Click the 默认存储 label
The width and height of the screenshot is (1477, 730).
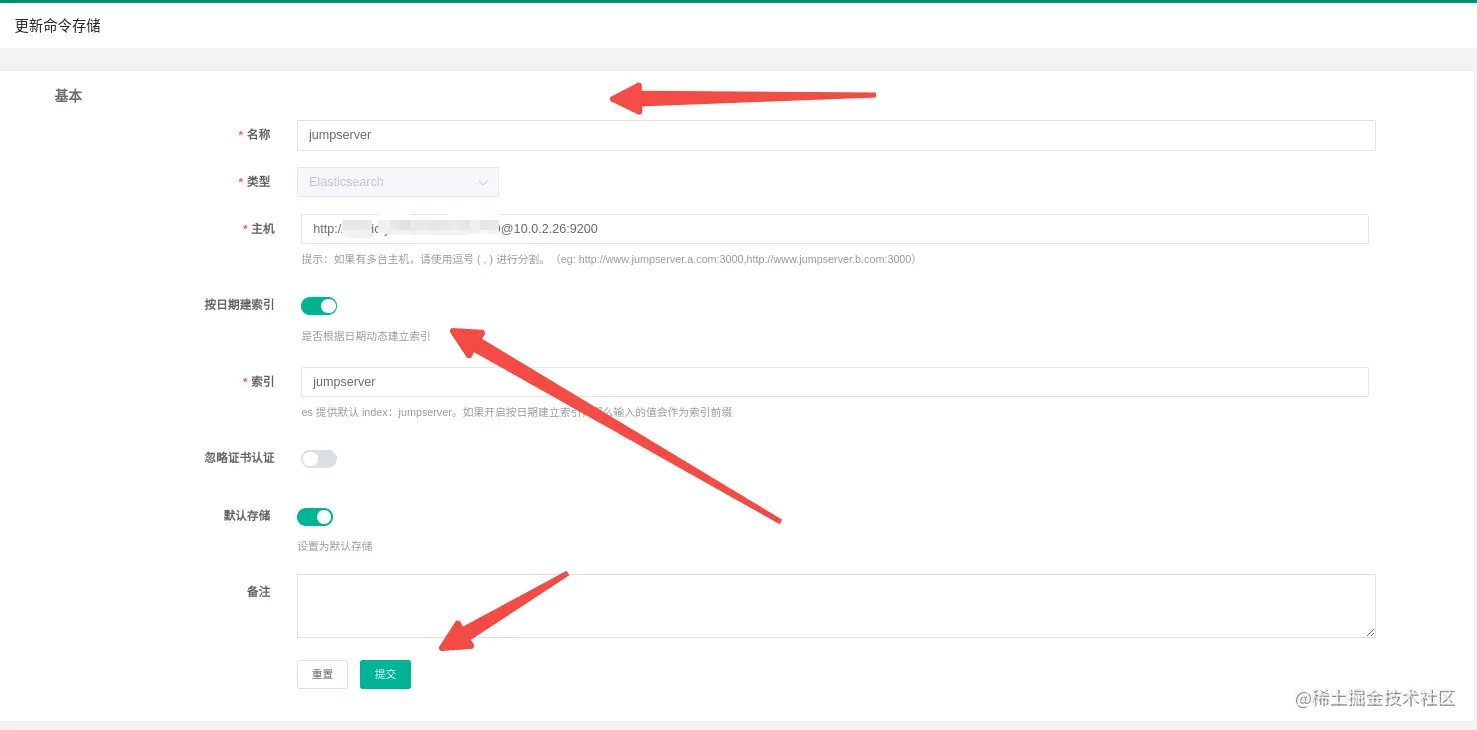[x=247, y=516]
